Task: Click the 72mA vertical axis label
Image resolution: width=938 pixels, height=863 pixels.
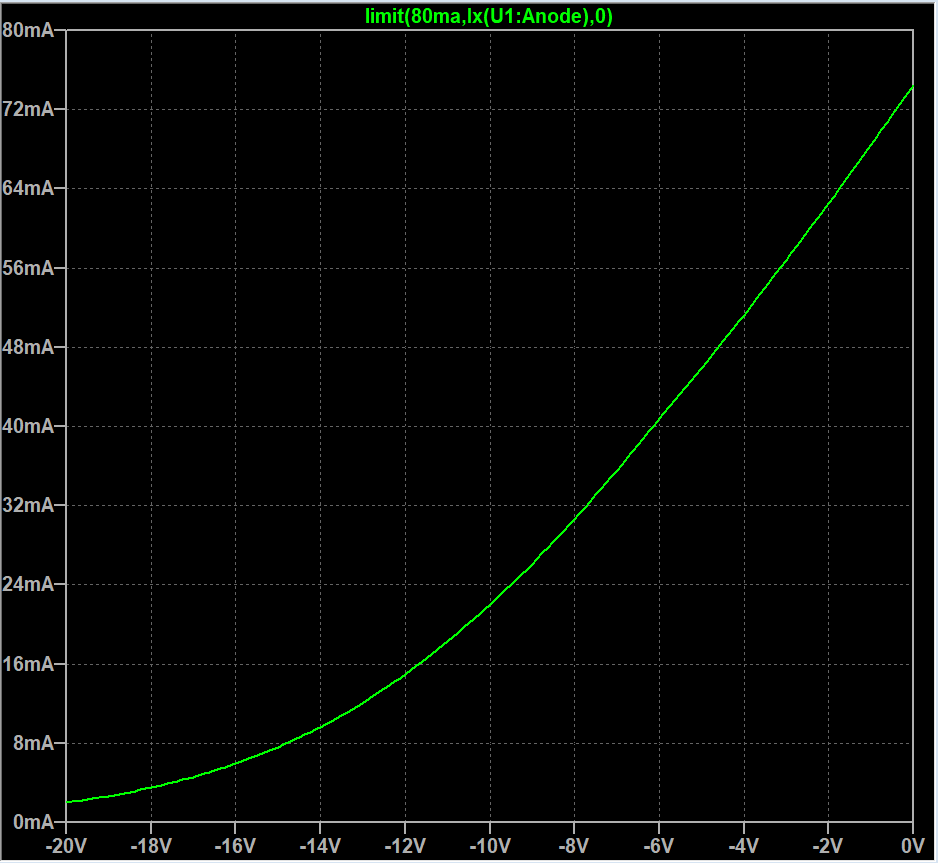Action: (28, 109)
